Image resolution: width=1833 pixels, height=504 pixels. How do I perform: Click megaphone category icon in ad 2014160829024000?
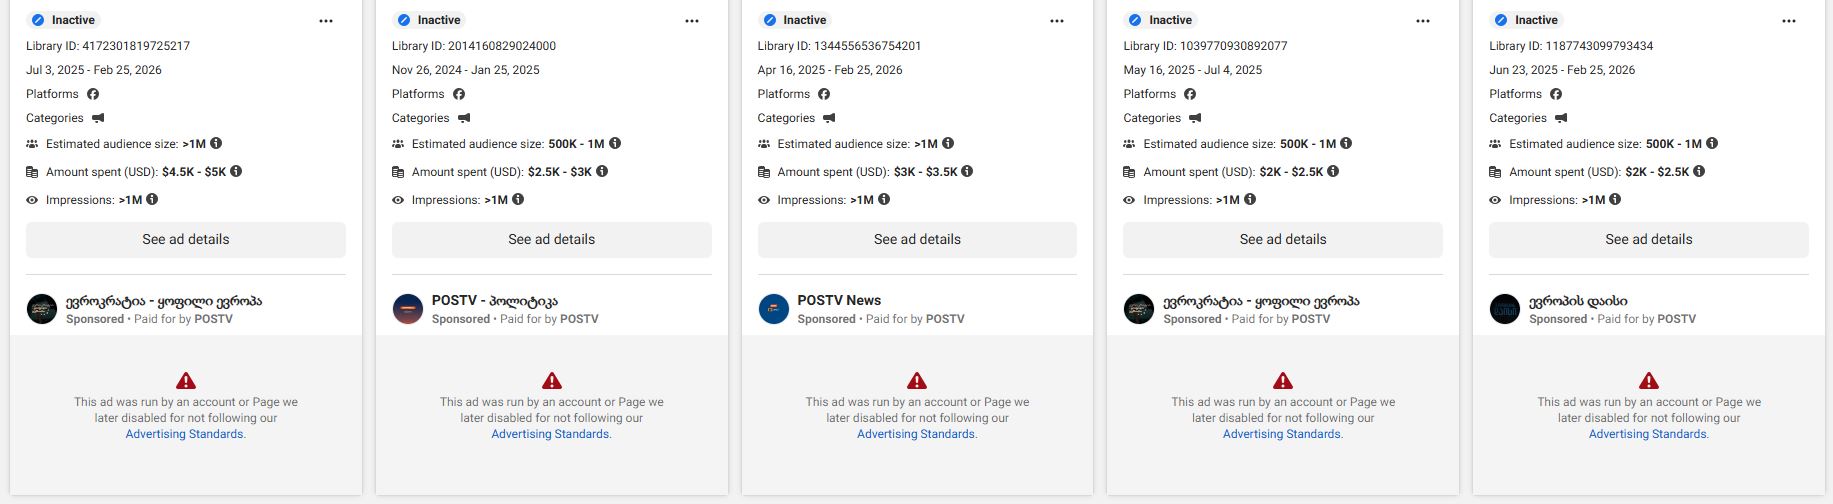click(464, 118)
